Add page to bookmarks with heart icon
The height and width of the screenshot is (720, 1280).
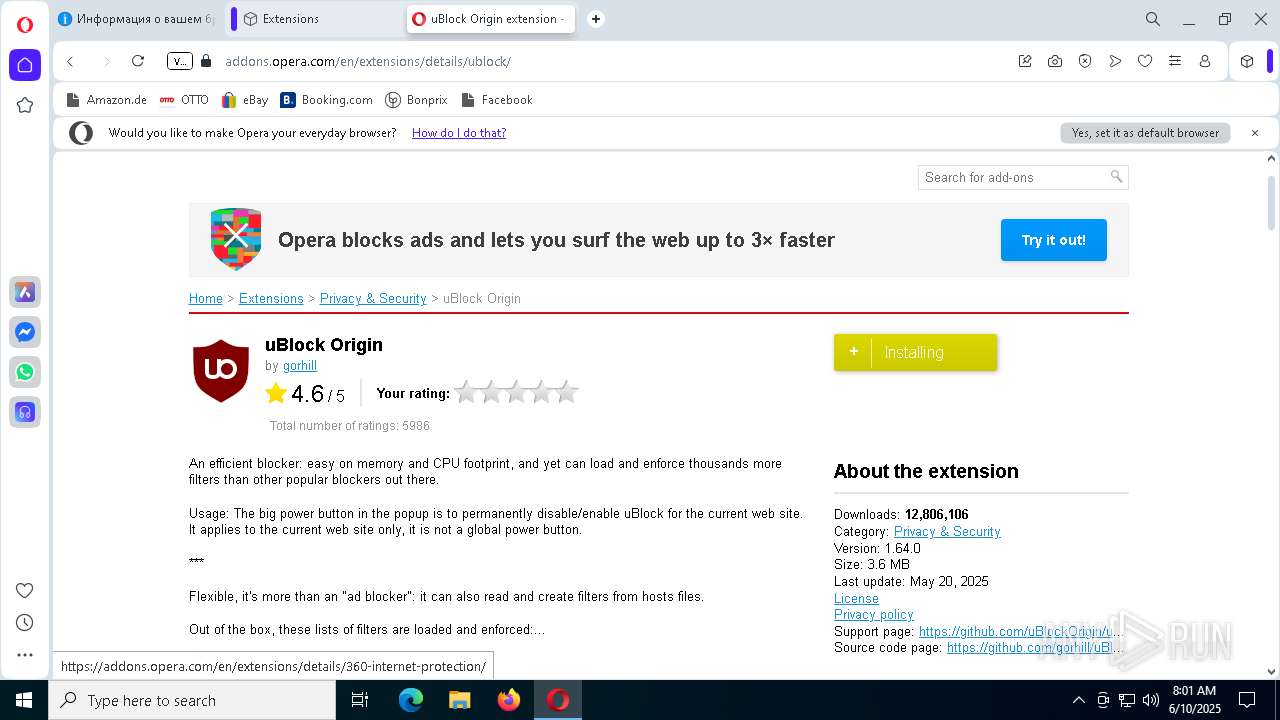coord(1145,61)
